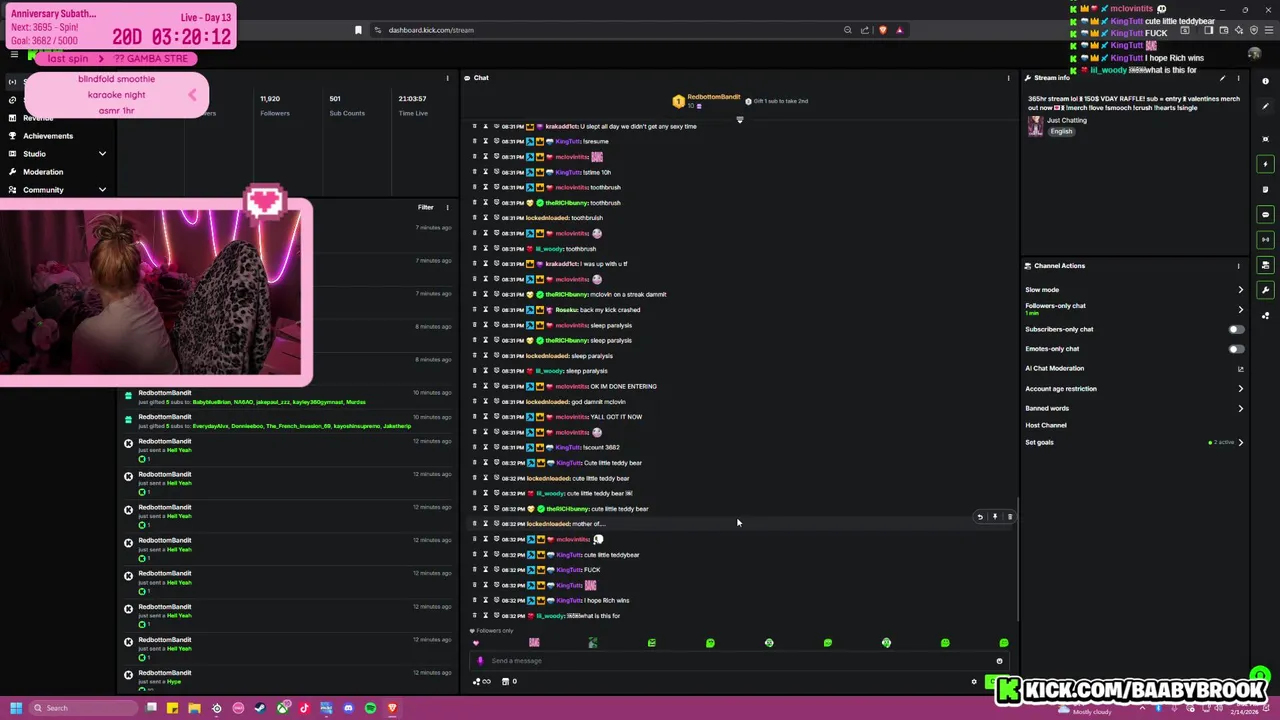Open File Explorer from the taskbar
This screenshot has height=720, width=1280.
coord(194,708)
